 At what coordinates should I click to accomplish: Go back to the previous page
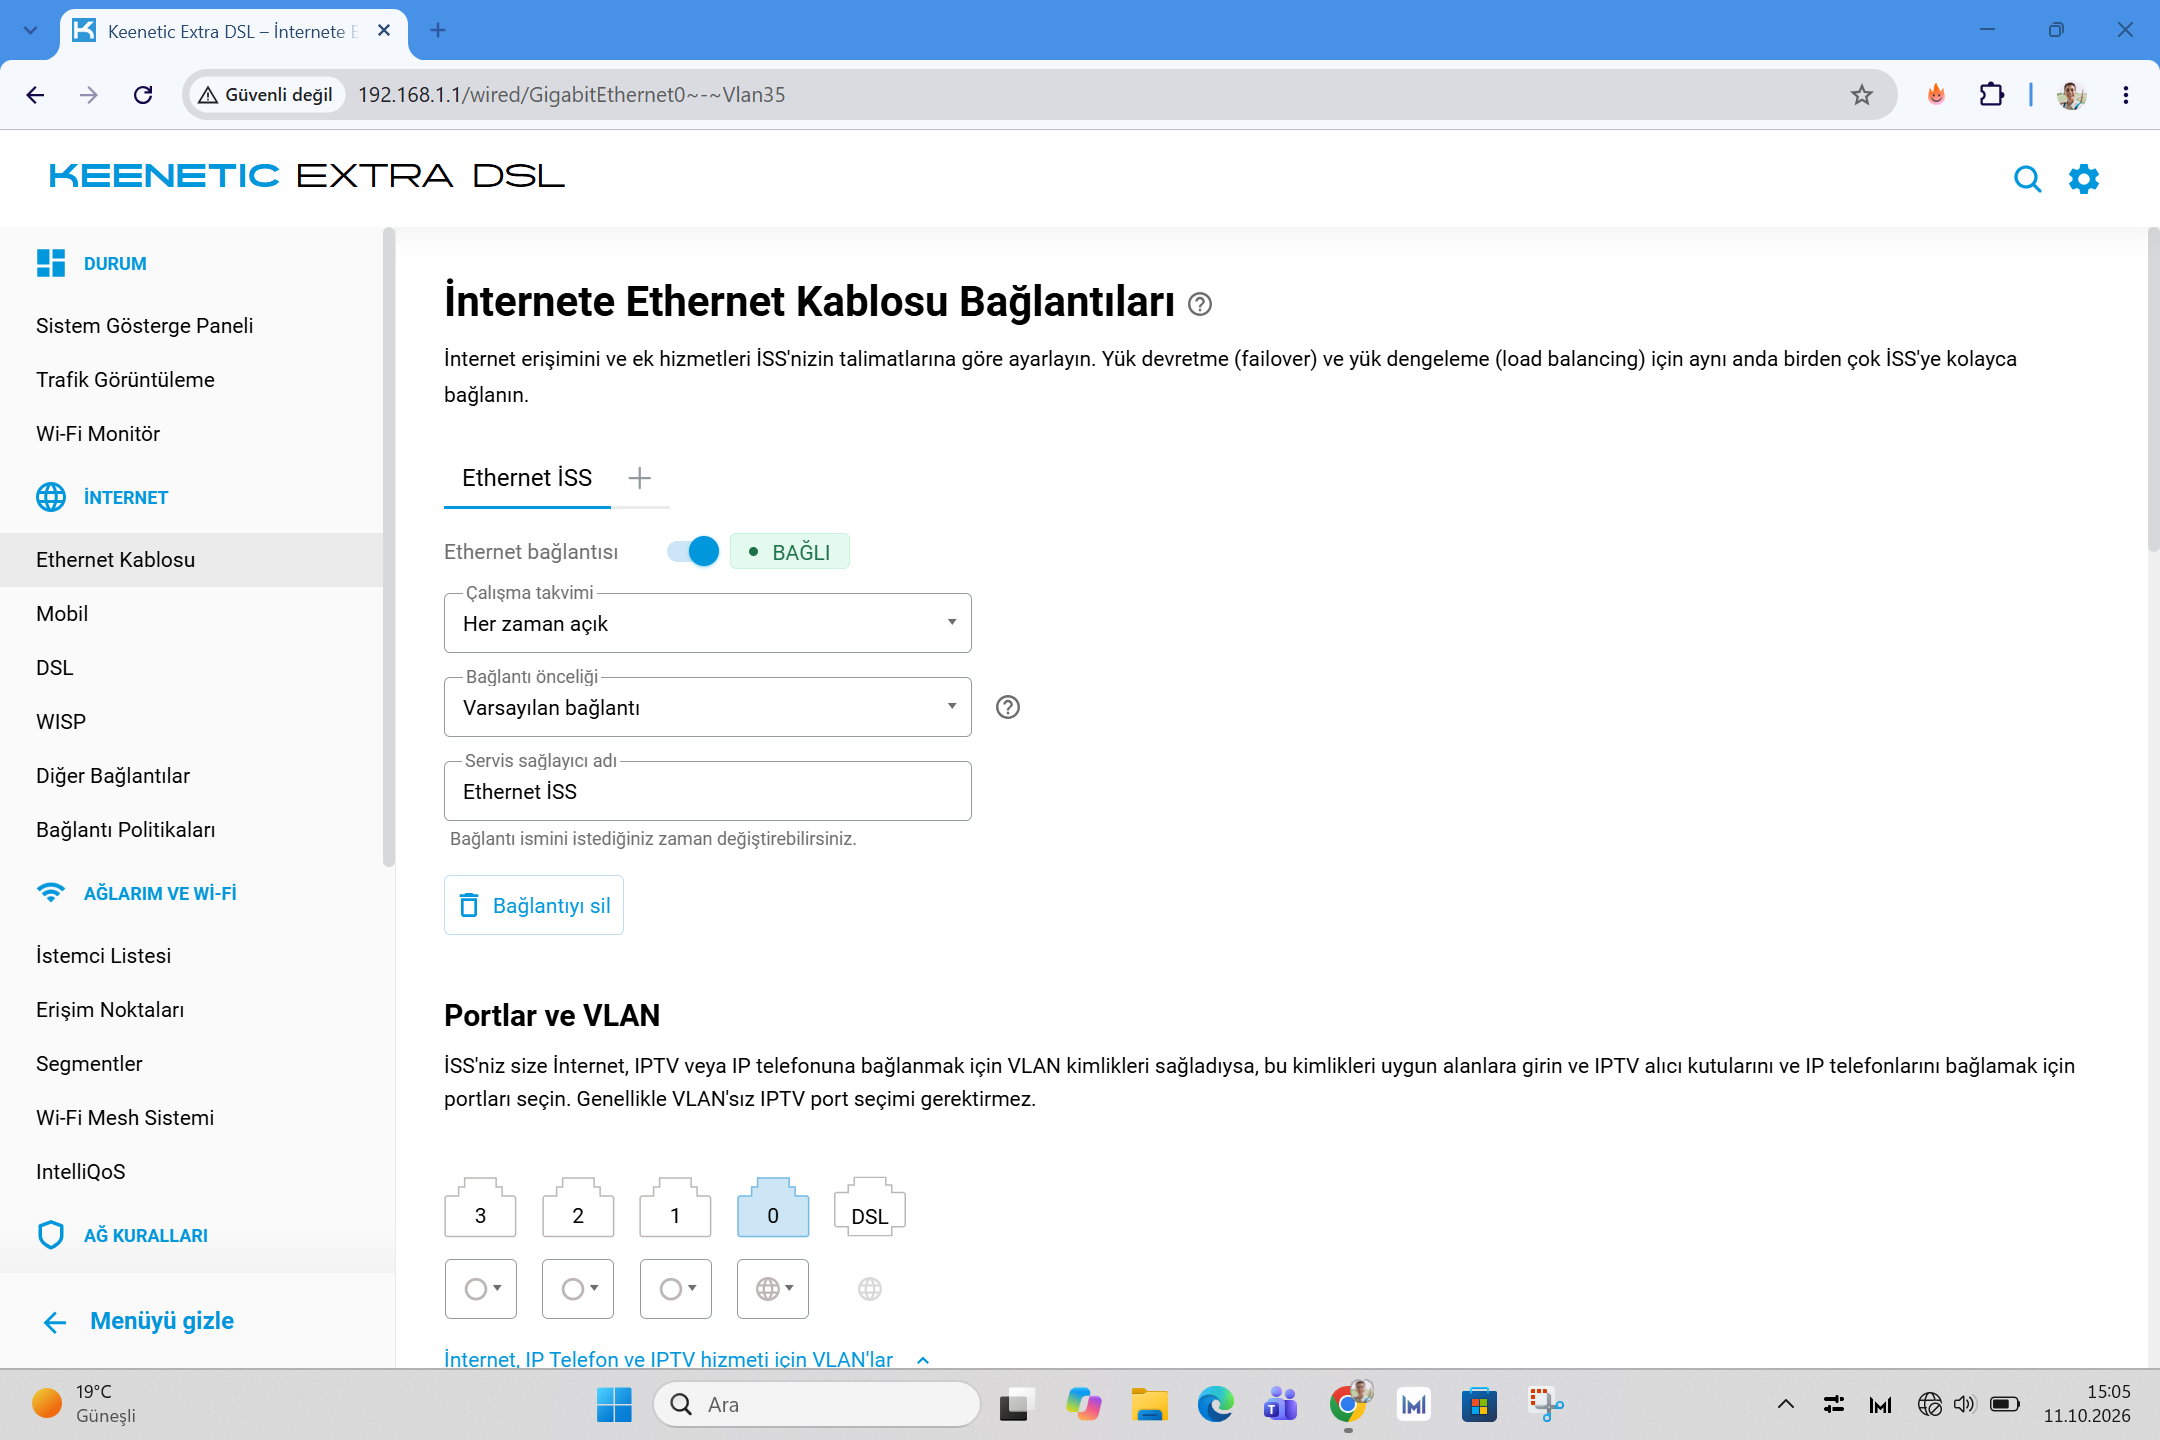coord(36,95)
